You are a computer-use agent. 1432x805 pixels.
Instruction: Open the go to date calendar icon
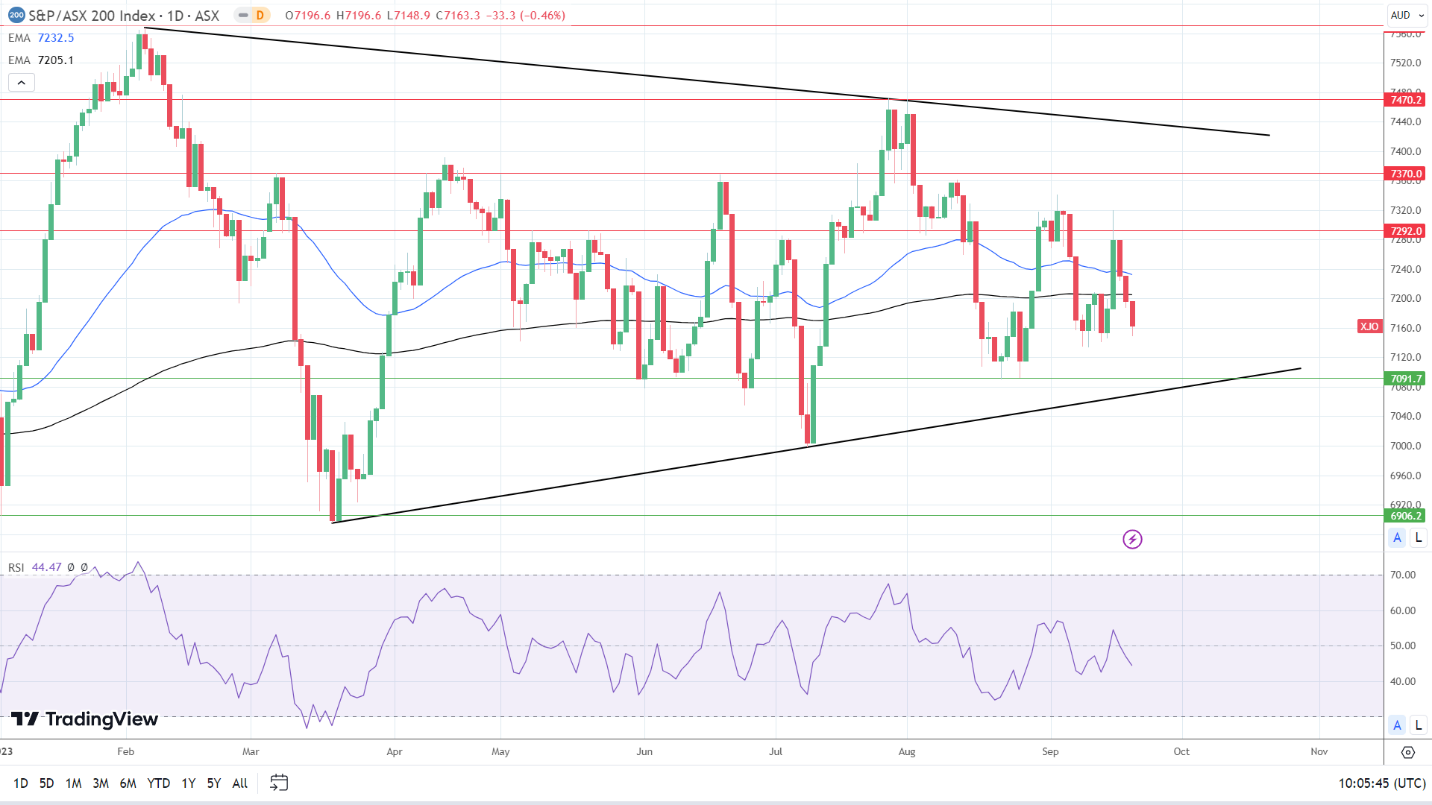tap(279, 782)
